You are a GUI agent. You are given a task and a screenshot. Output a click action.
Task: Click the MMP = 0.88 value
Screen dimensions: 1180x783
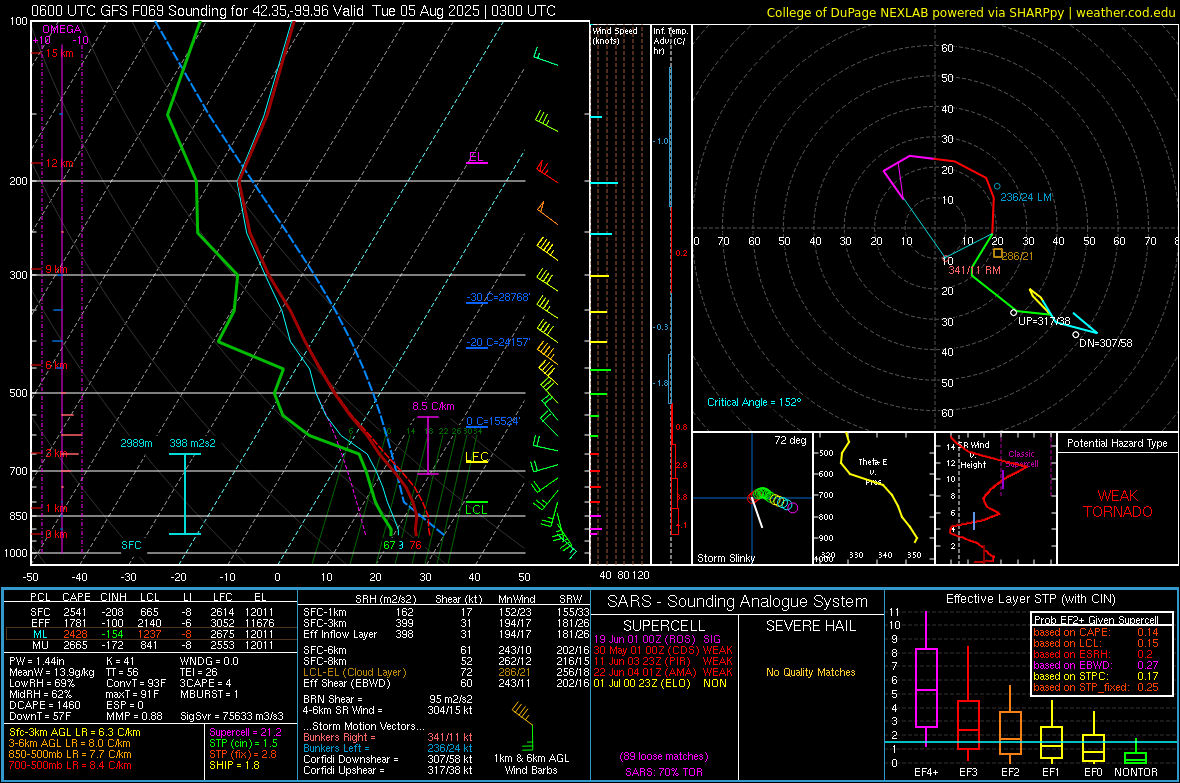(x=133, y=717)
